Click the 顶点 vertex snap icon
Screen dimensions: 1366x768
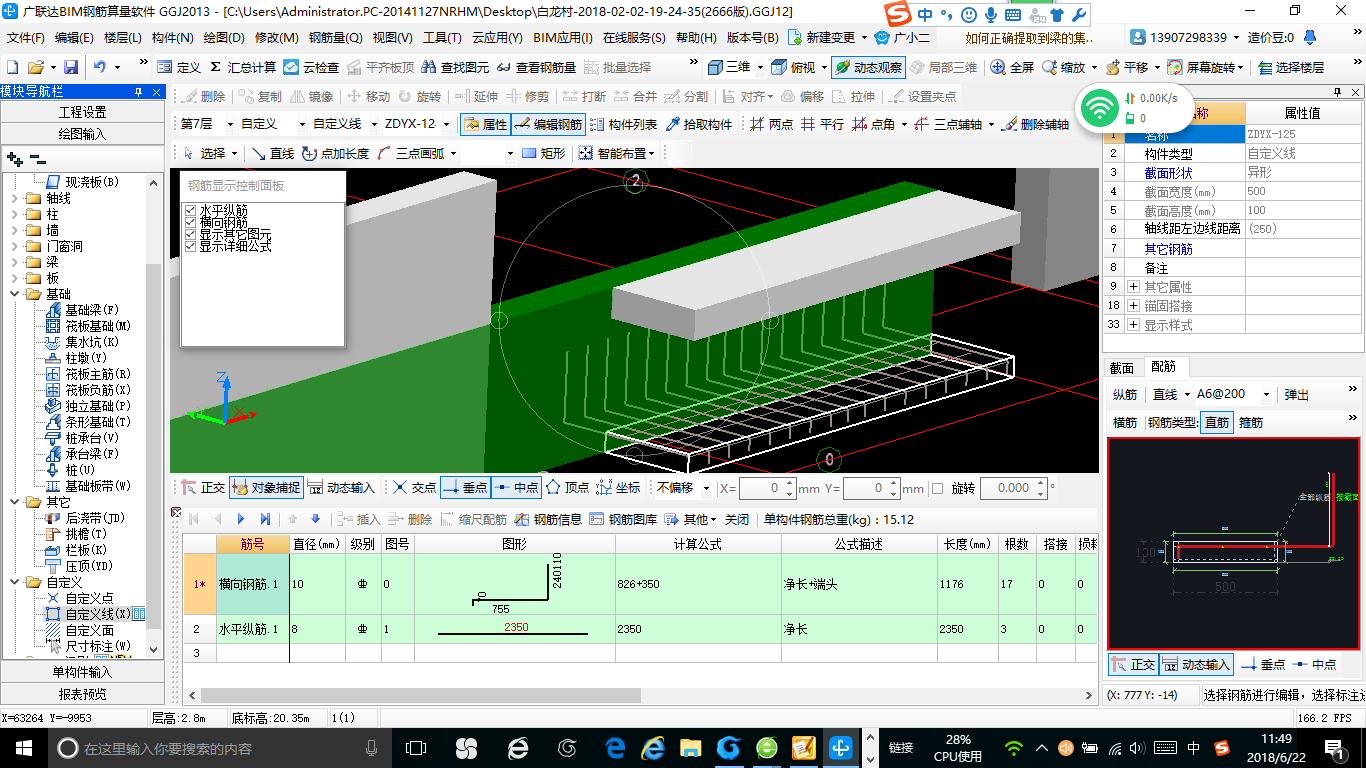click(567, 488)
